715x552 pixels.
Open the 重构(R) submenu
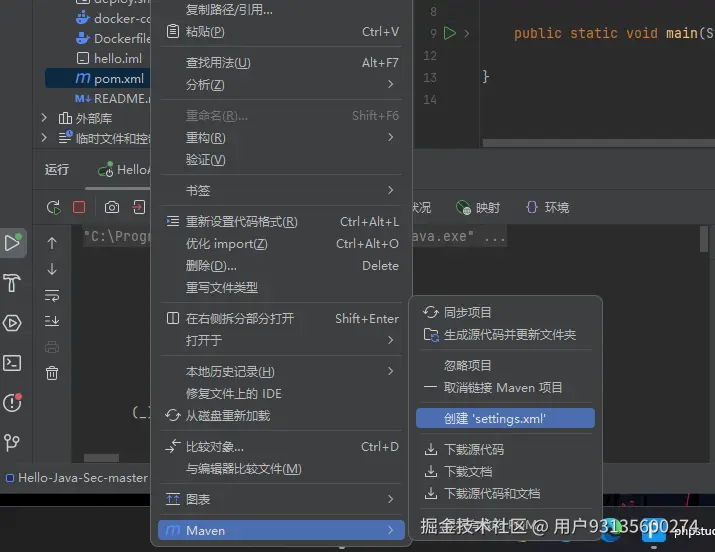tap(281, 137)
